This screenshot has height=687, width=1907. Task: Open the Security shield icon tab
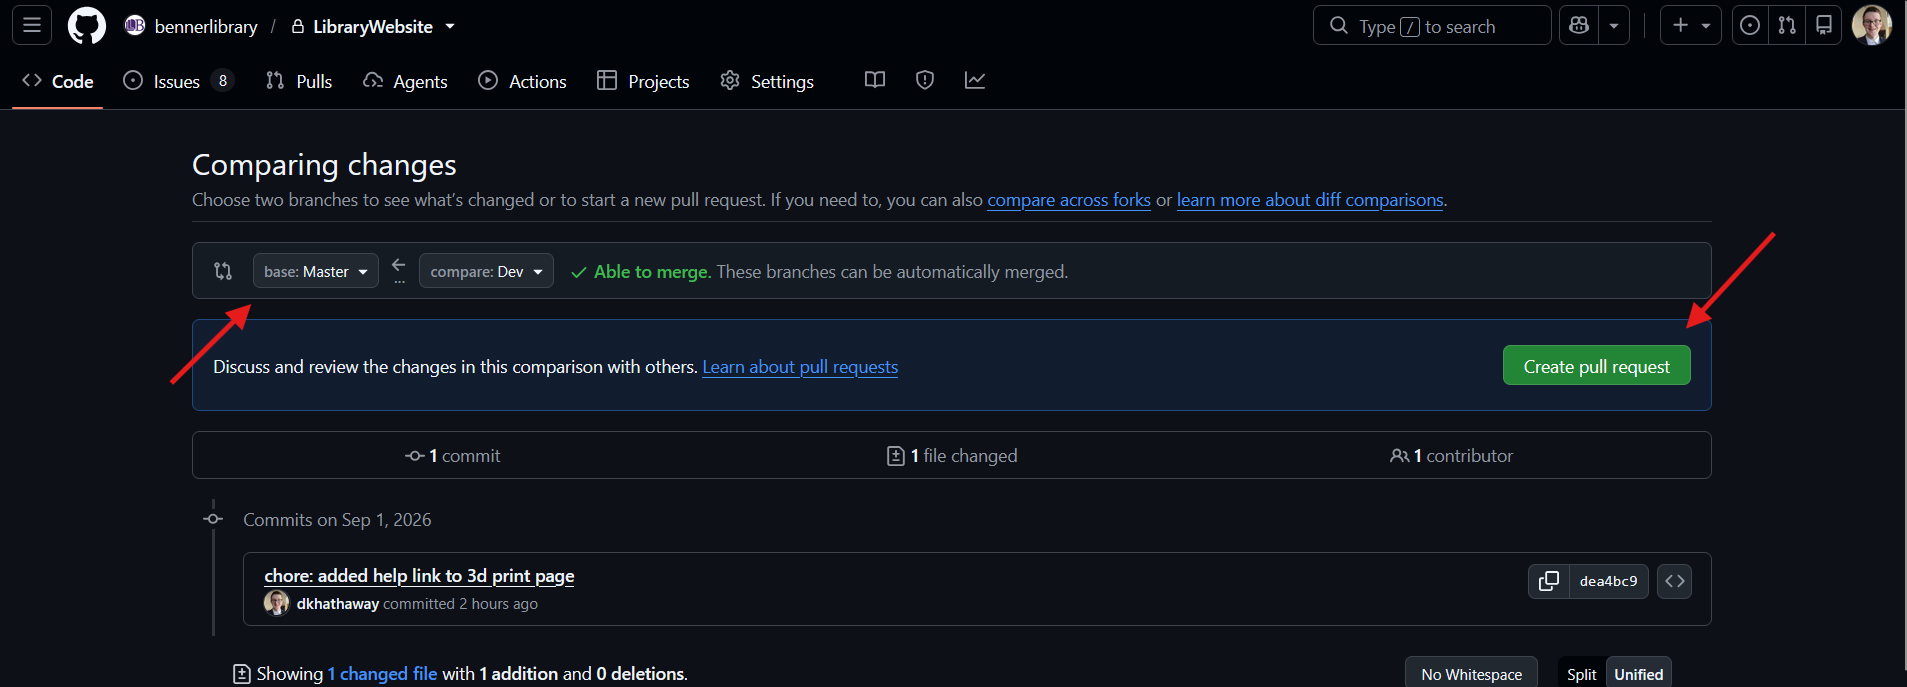925,80
